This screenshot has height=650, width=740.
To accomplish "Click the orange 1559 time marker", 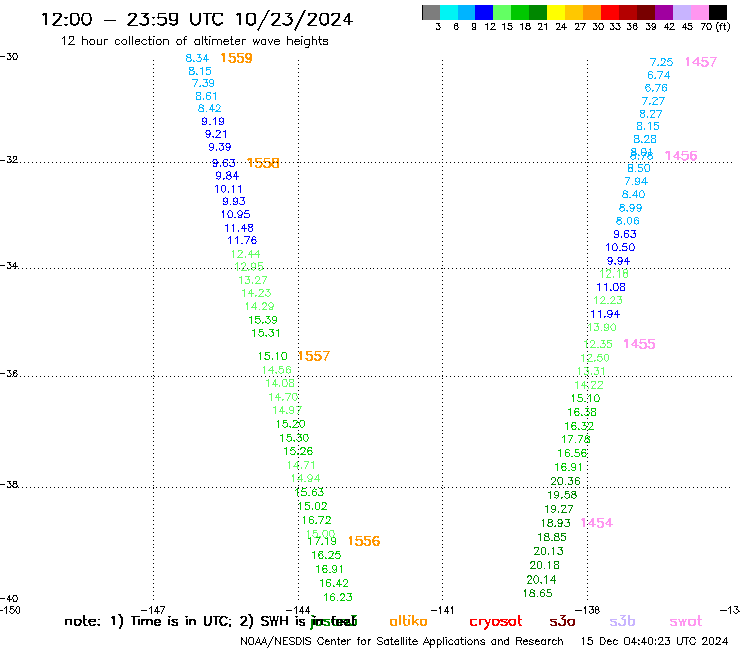I will 236,58.
